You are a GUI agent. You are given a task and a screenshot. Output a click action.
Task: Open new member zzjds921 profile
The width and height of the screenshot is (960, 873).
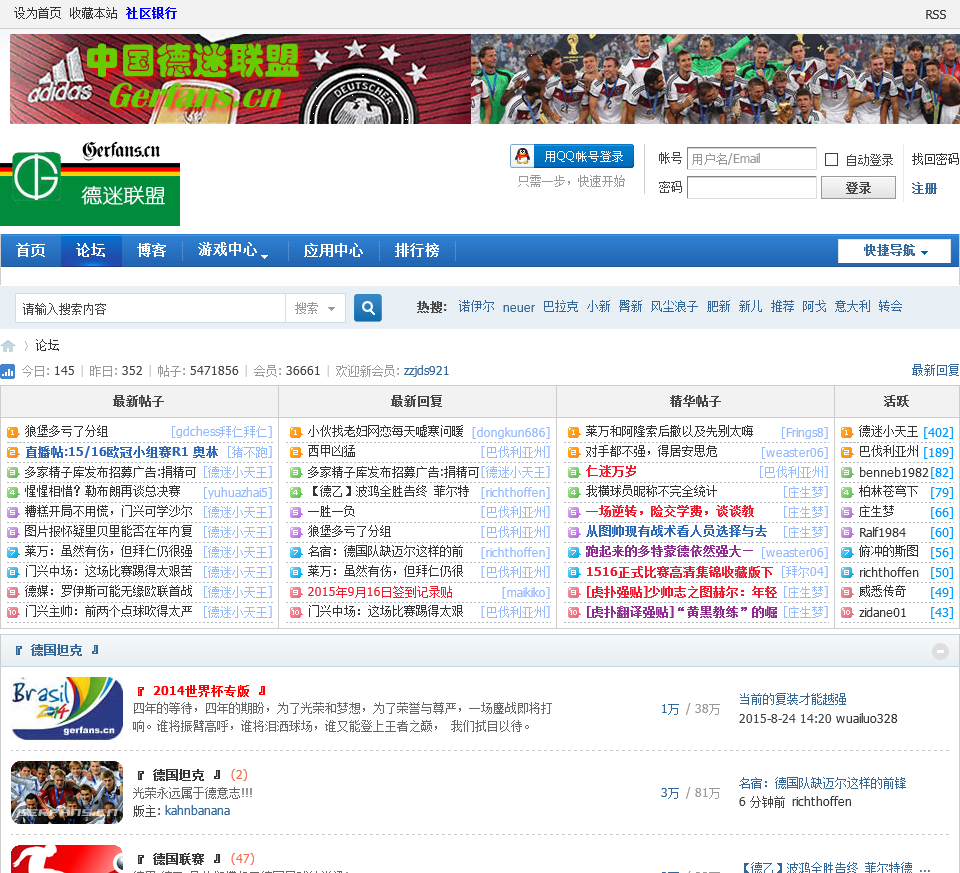pos(426,371)
